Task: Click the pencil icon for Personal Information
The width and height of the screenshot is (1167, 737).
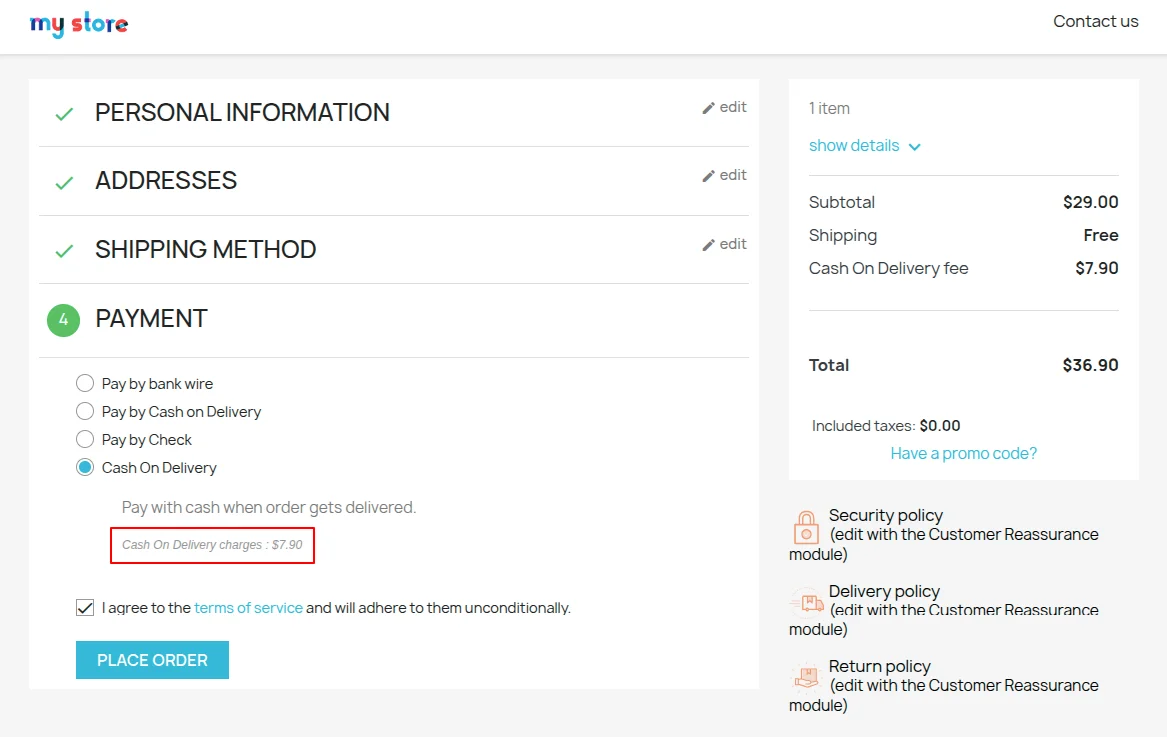Action: click(x=709, y=109)
